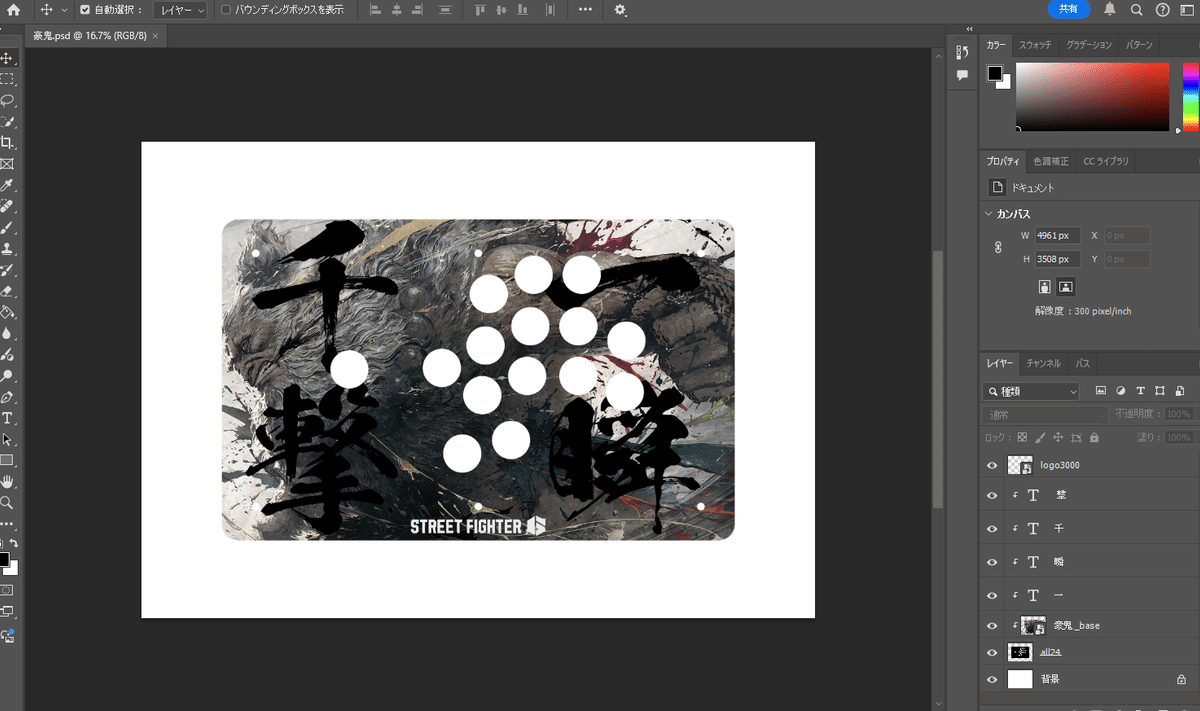
Task: Open the レイヤー auto-select target dropdown
Action: click(181, 10)
